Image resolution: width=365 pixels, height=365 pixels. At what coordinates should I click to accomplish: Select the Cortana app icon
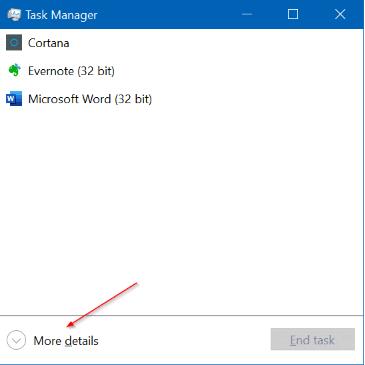14,43
